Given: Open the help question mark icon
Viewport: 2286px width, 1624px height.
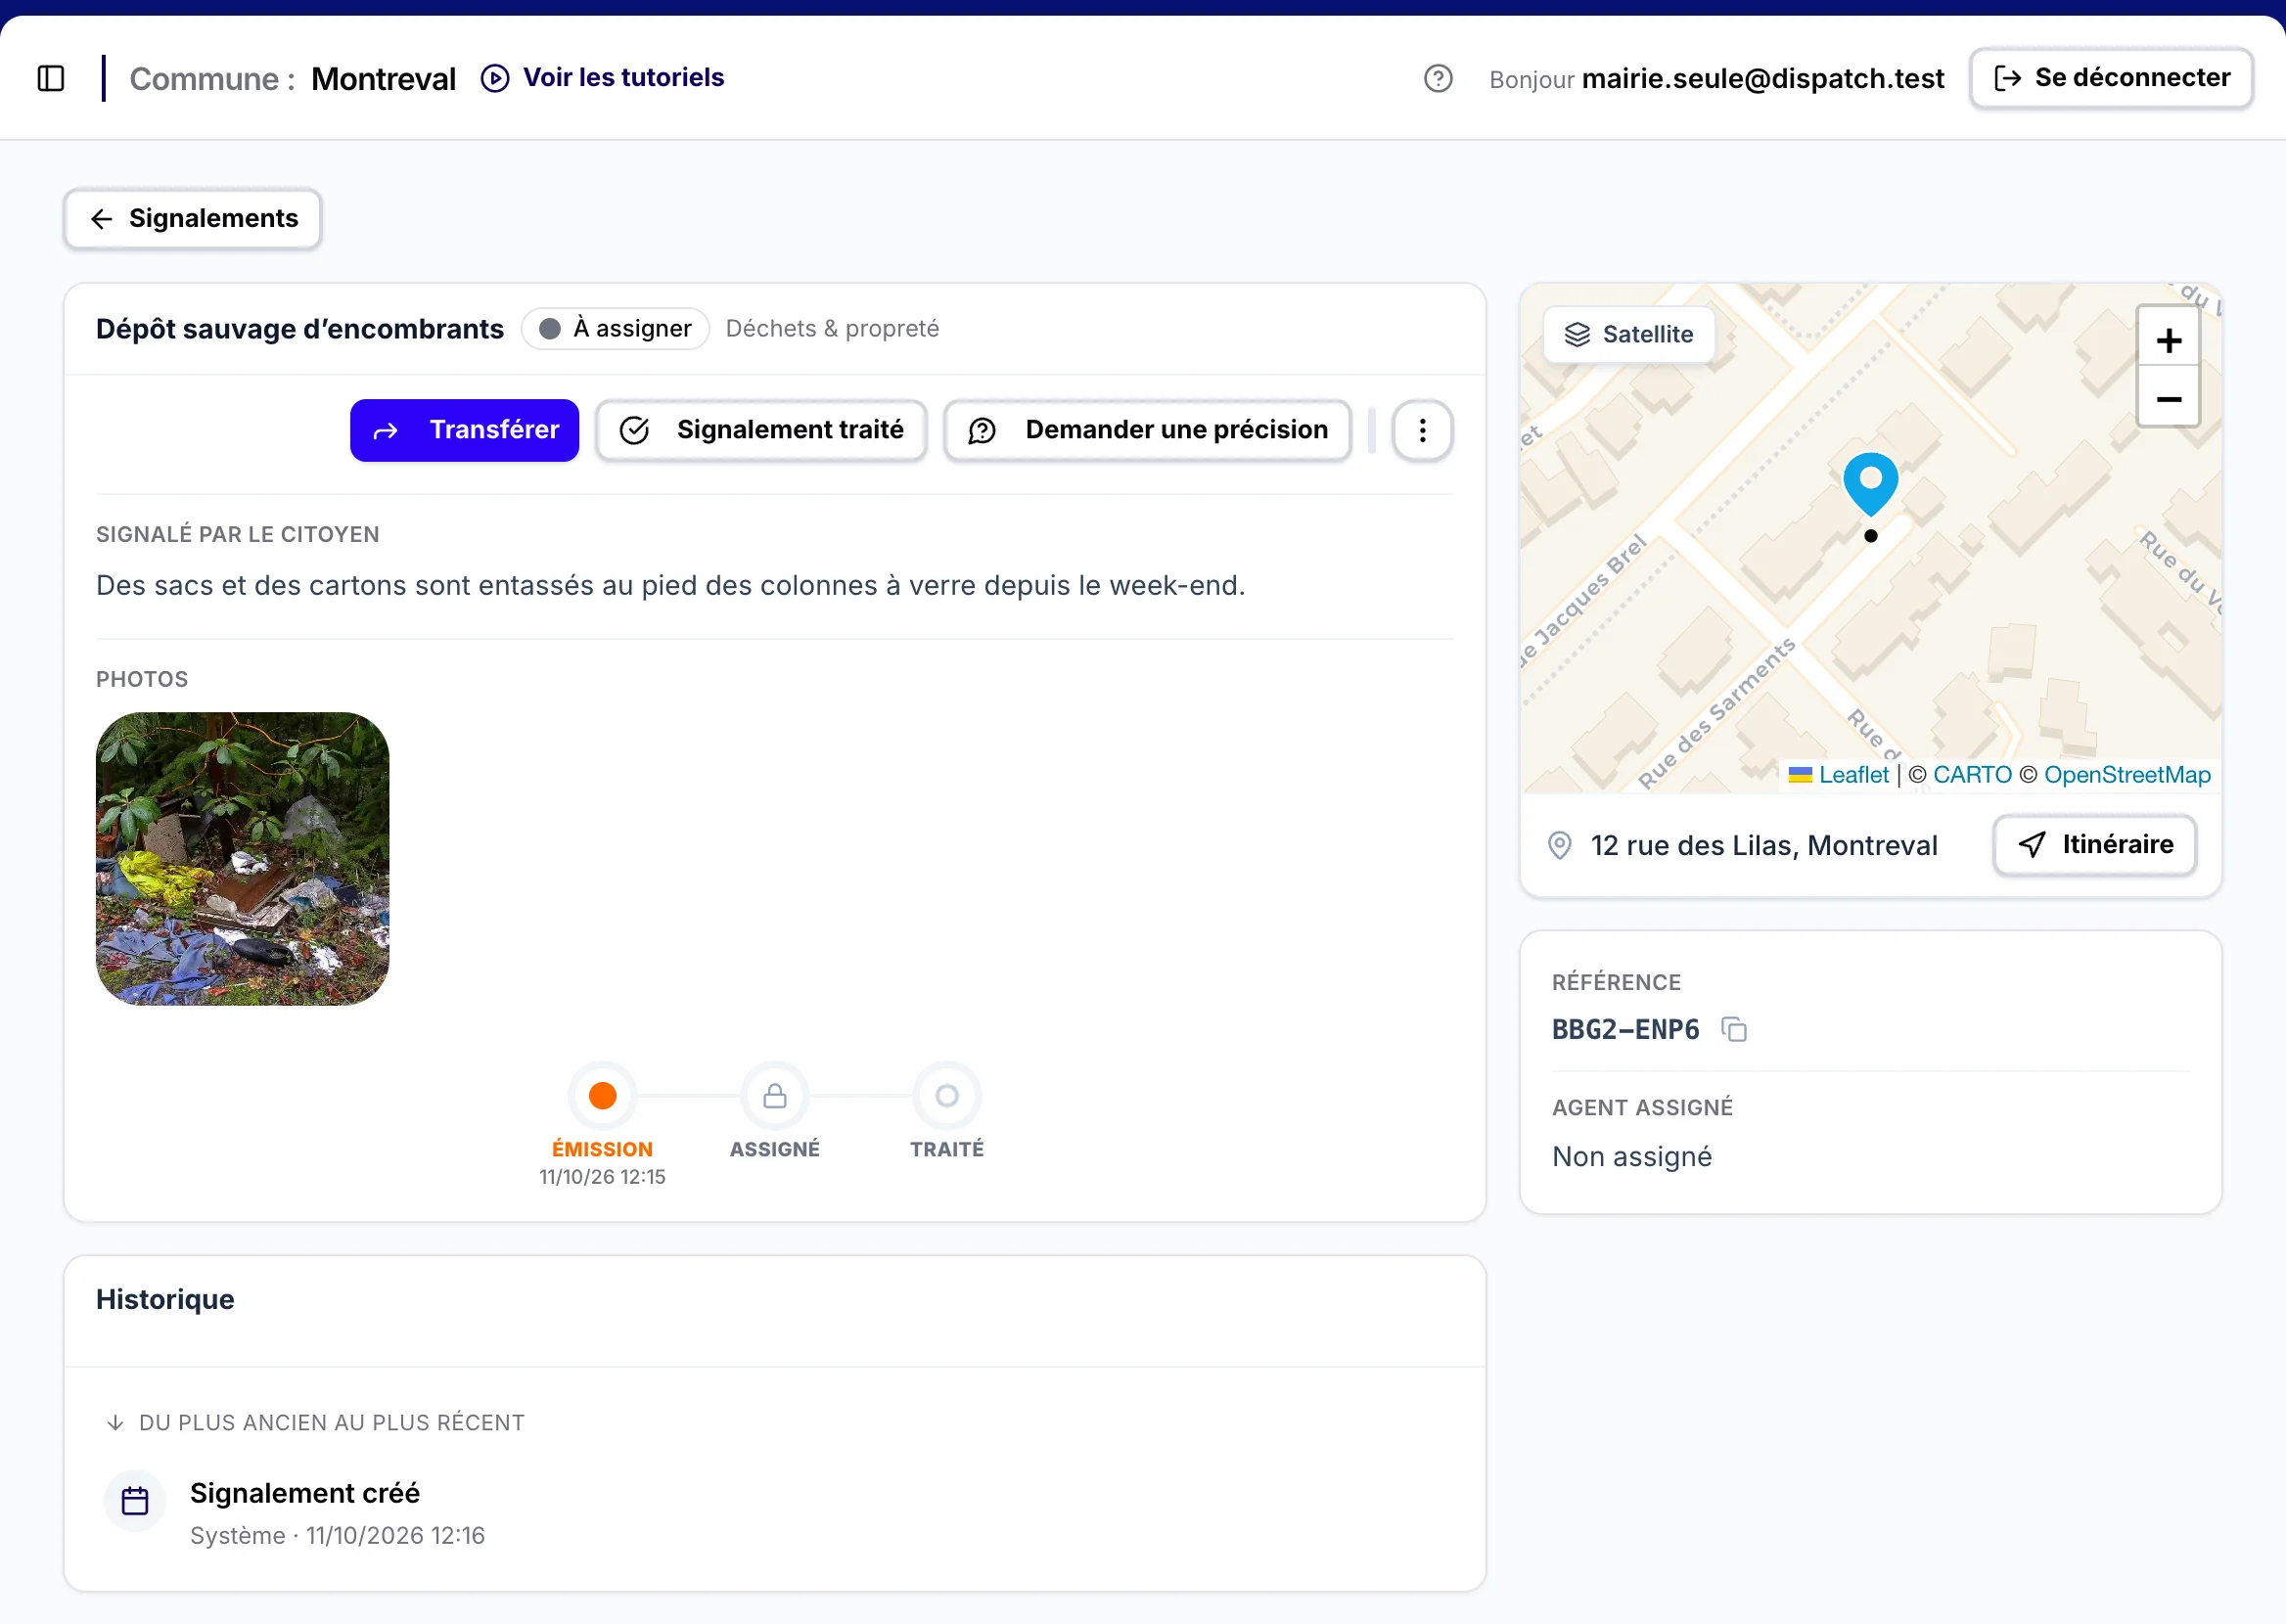Looking at the screenshot, I should tap(1437, 78).
